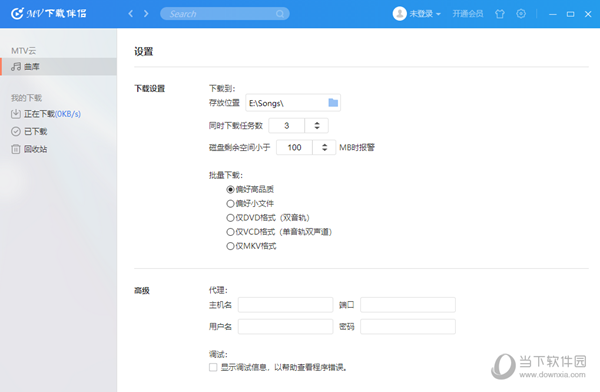Browse folder with the blue folder icon

(333, 103)
